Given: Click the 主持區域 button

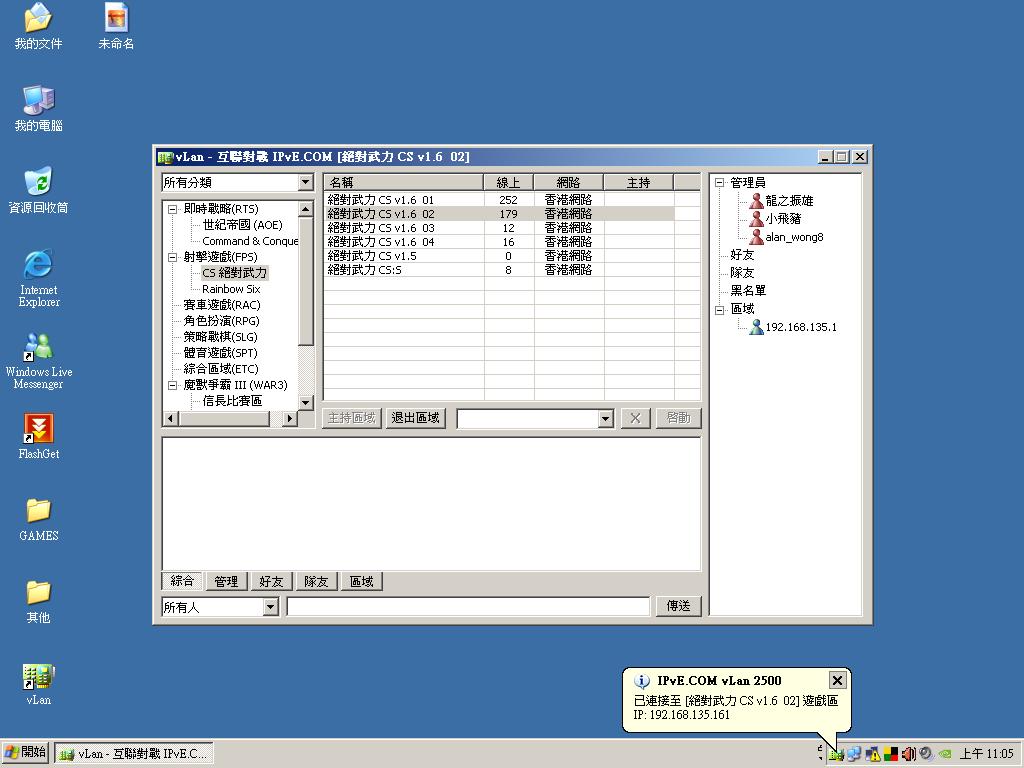Looking at the screenshot, I should pos(351,418).
